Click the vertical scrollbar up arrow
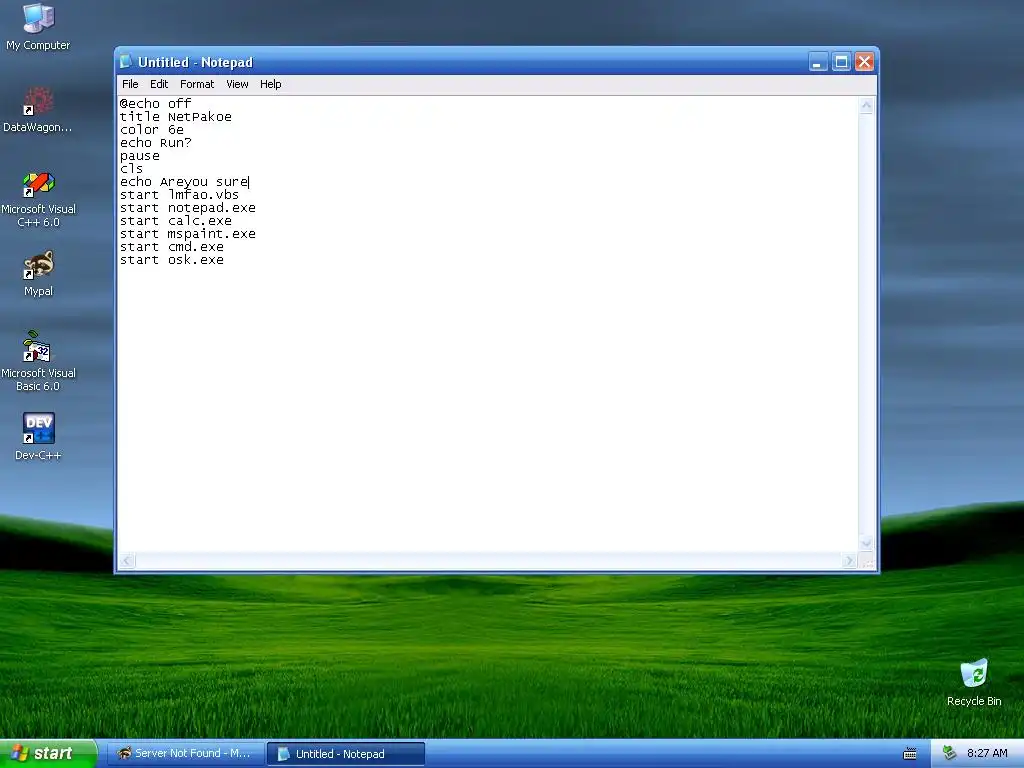Screen dimensions: 1024x768 [866, 106]
